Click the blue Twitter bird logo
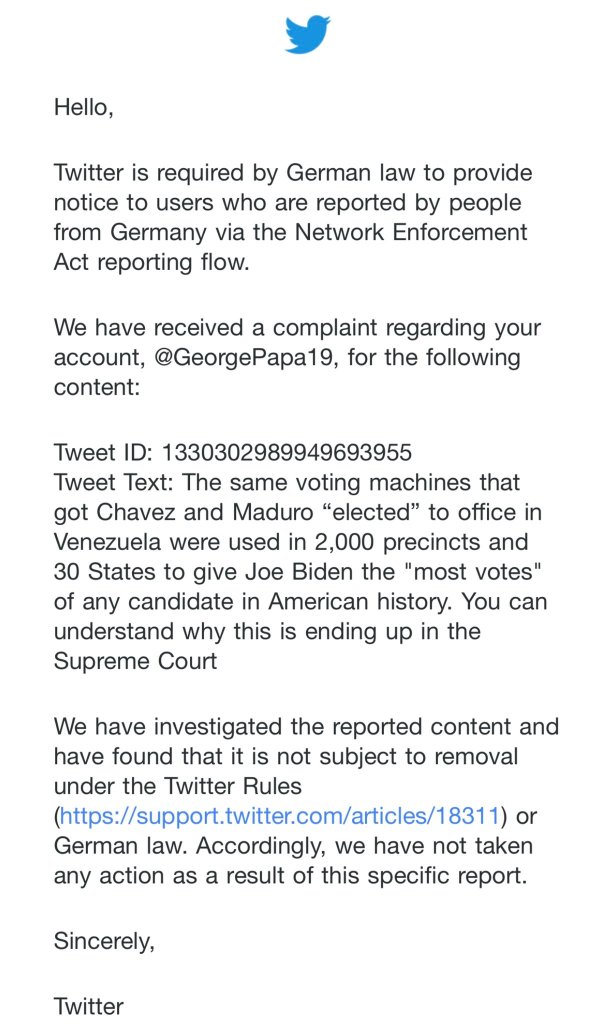616x1024 pixels. tap(307, 36)
